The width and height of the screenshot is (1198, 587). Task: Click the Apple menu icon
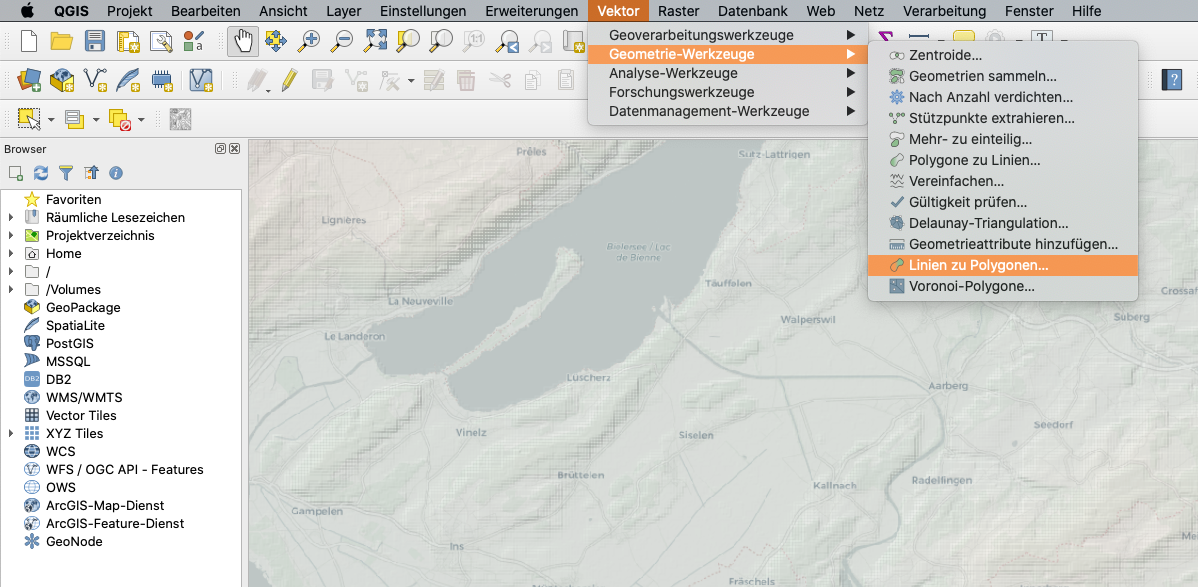coord(27,11)
